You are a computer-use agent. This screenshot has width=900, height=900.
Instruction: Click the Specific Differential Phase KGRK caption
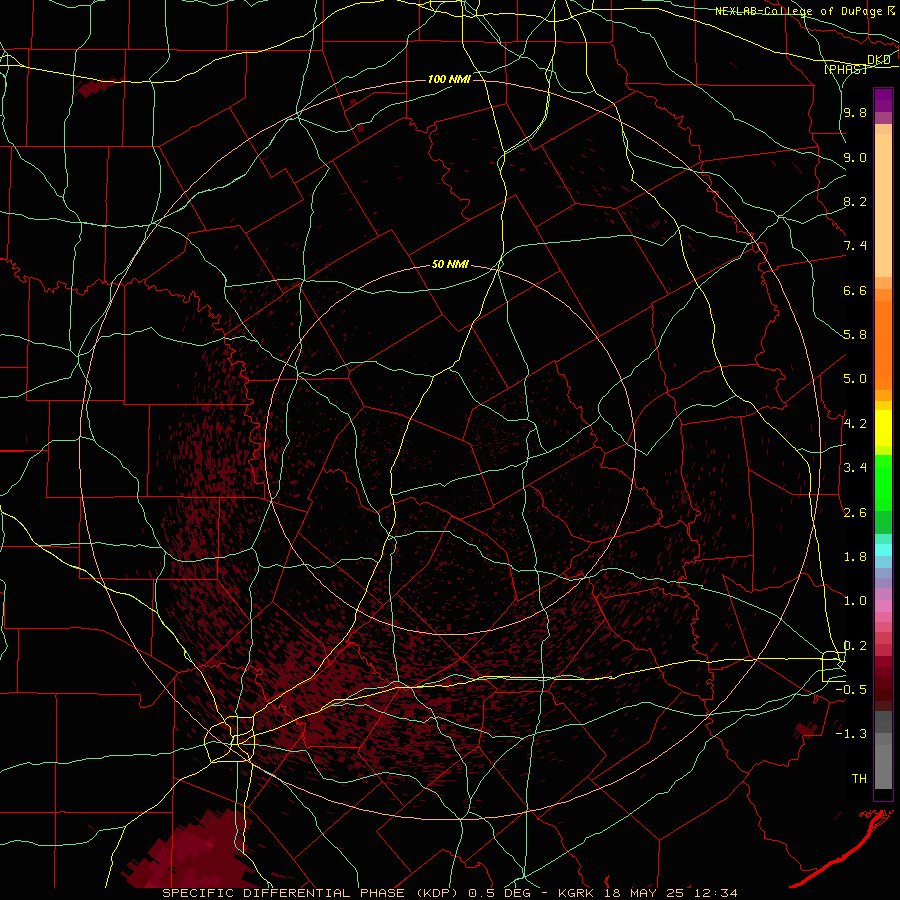tap(449, 893)
